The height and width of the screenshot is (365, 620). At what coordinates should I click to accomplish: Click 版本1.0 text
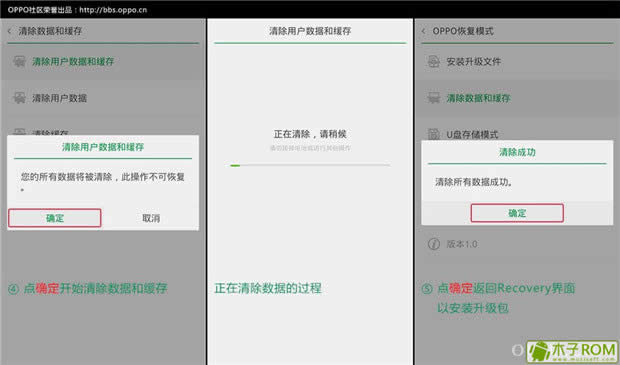pyautogui.click(x=461, y=244)
